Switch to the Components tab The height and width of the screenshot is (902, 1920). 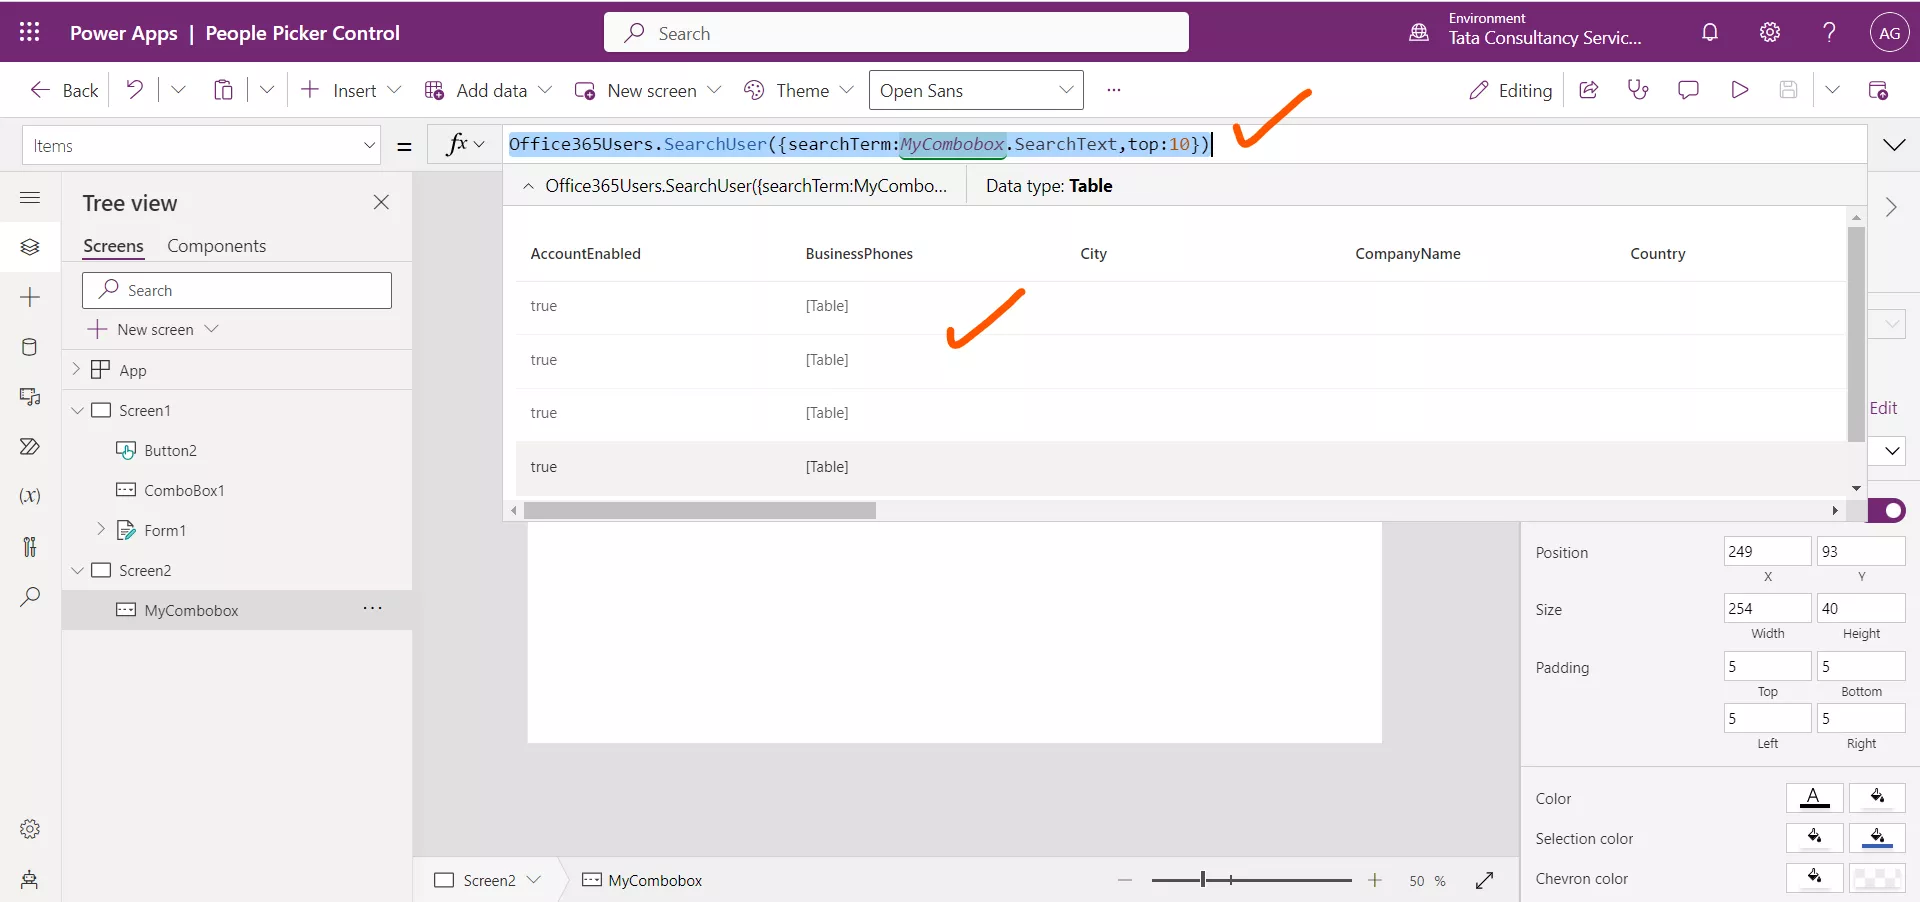pos(217,245)
